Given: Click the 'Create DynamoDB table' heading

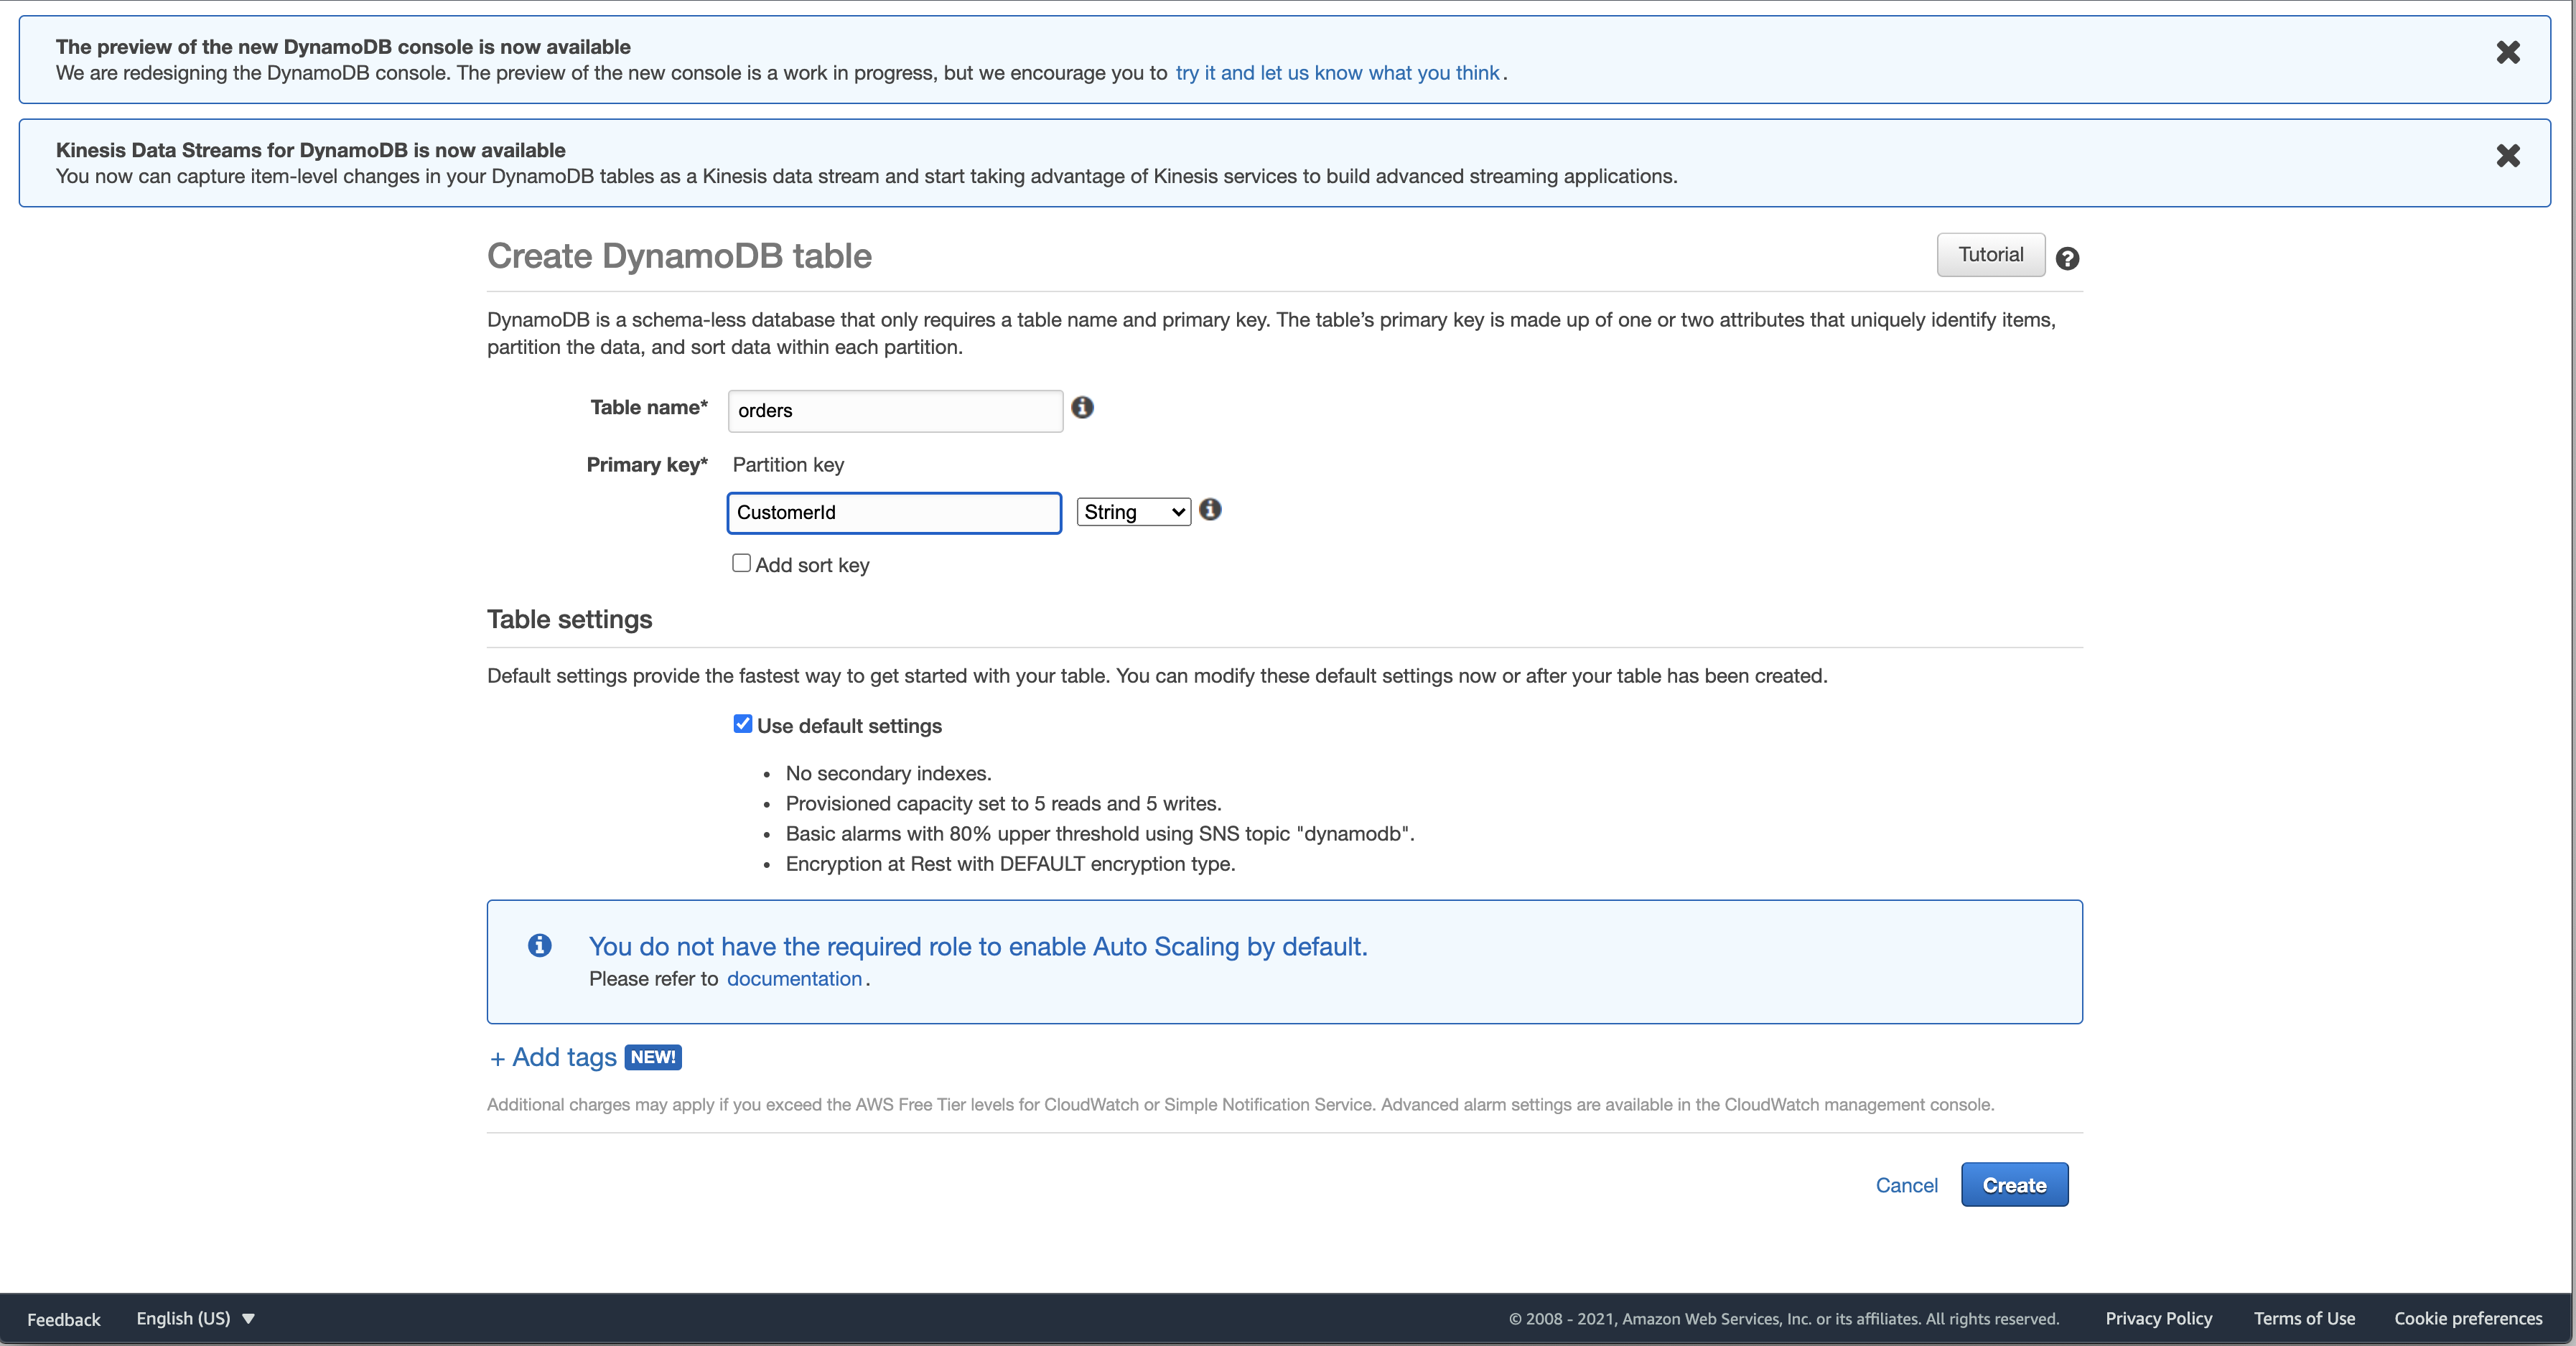Looking at the screenshot, I should point(679,256).
